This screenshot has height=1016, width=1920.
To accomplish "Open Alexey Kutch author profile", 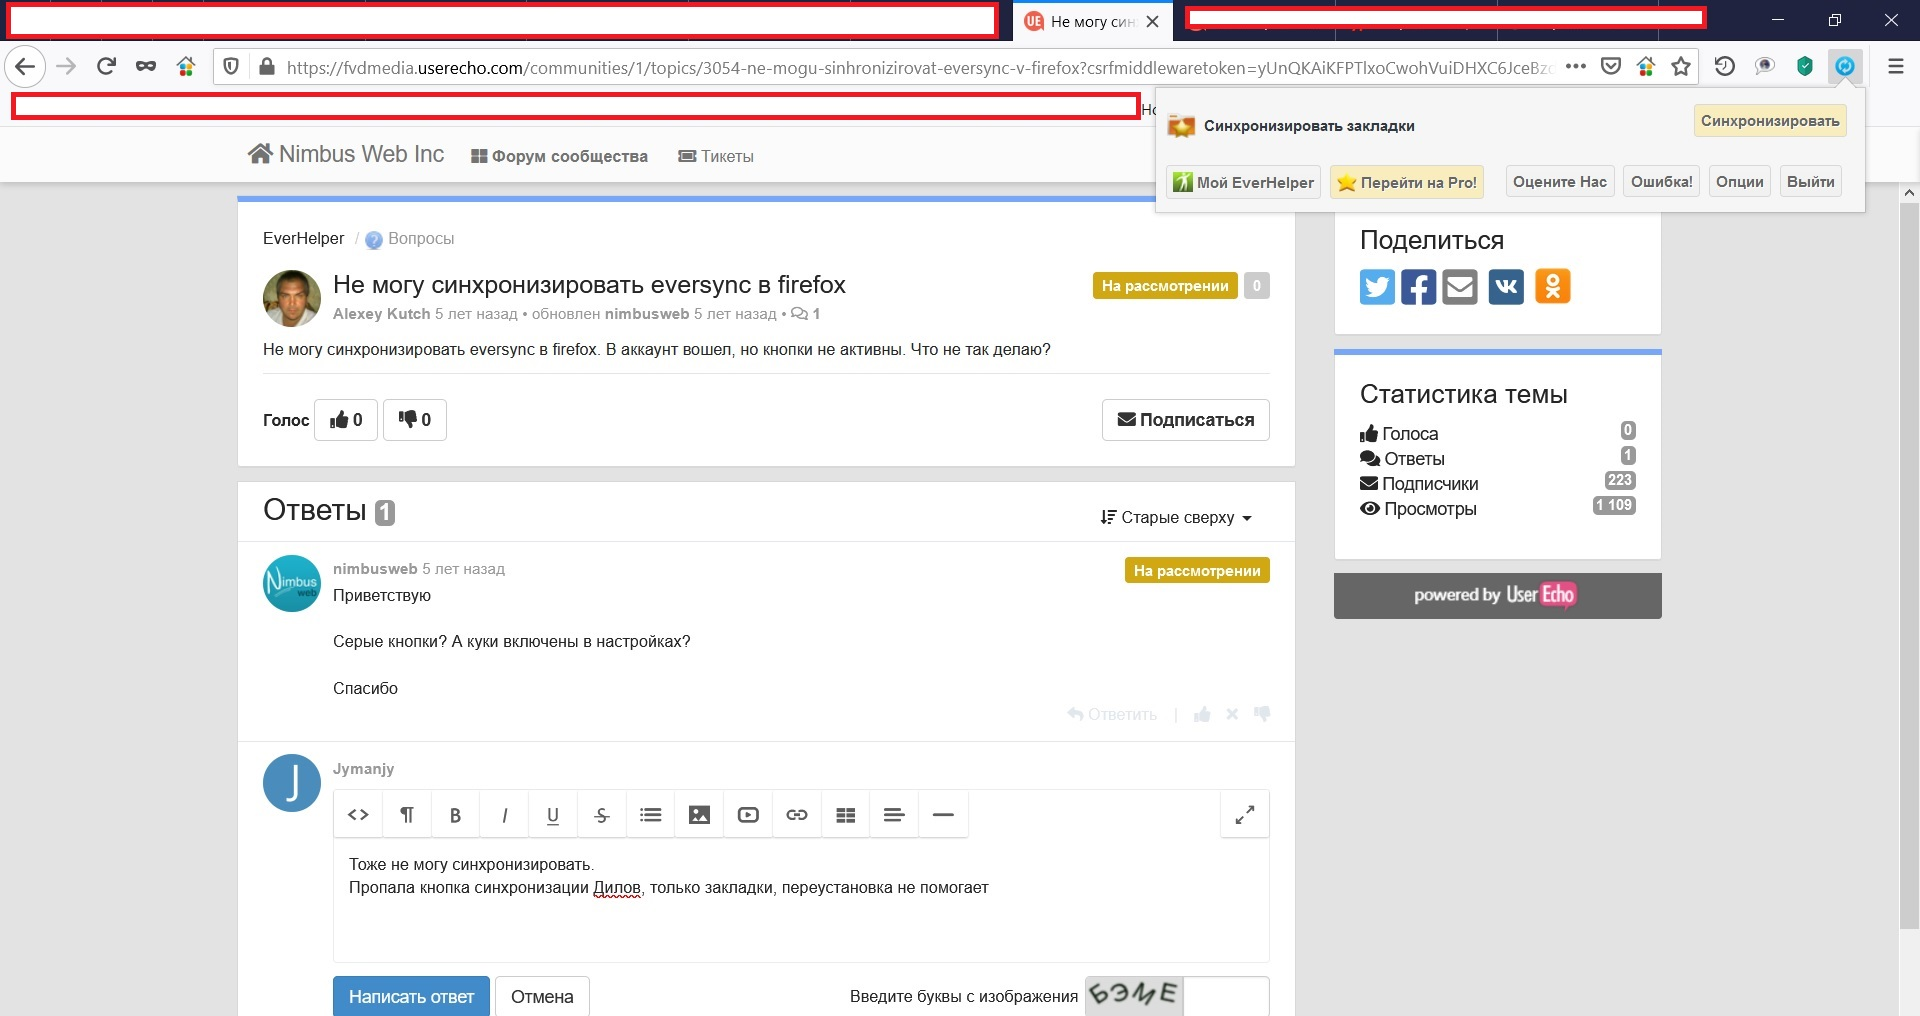I will point(381,314).
